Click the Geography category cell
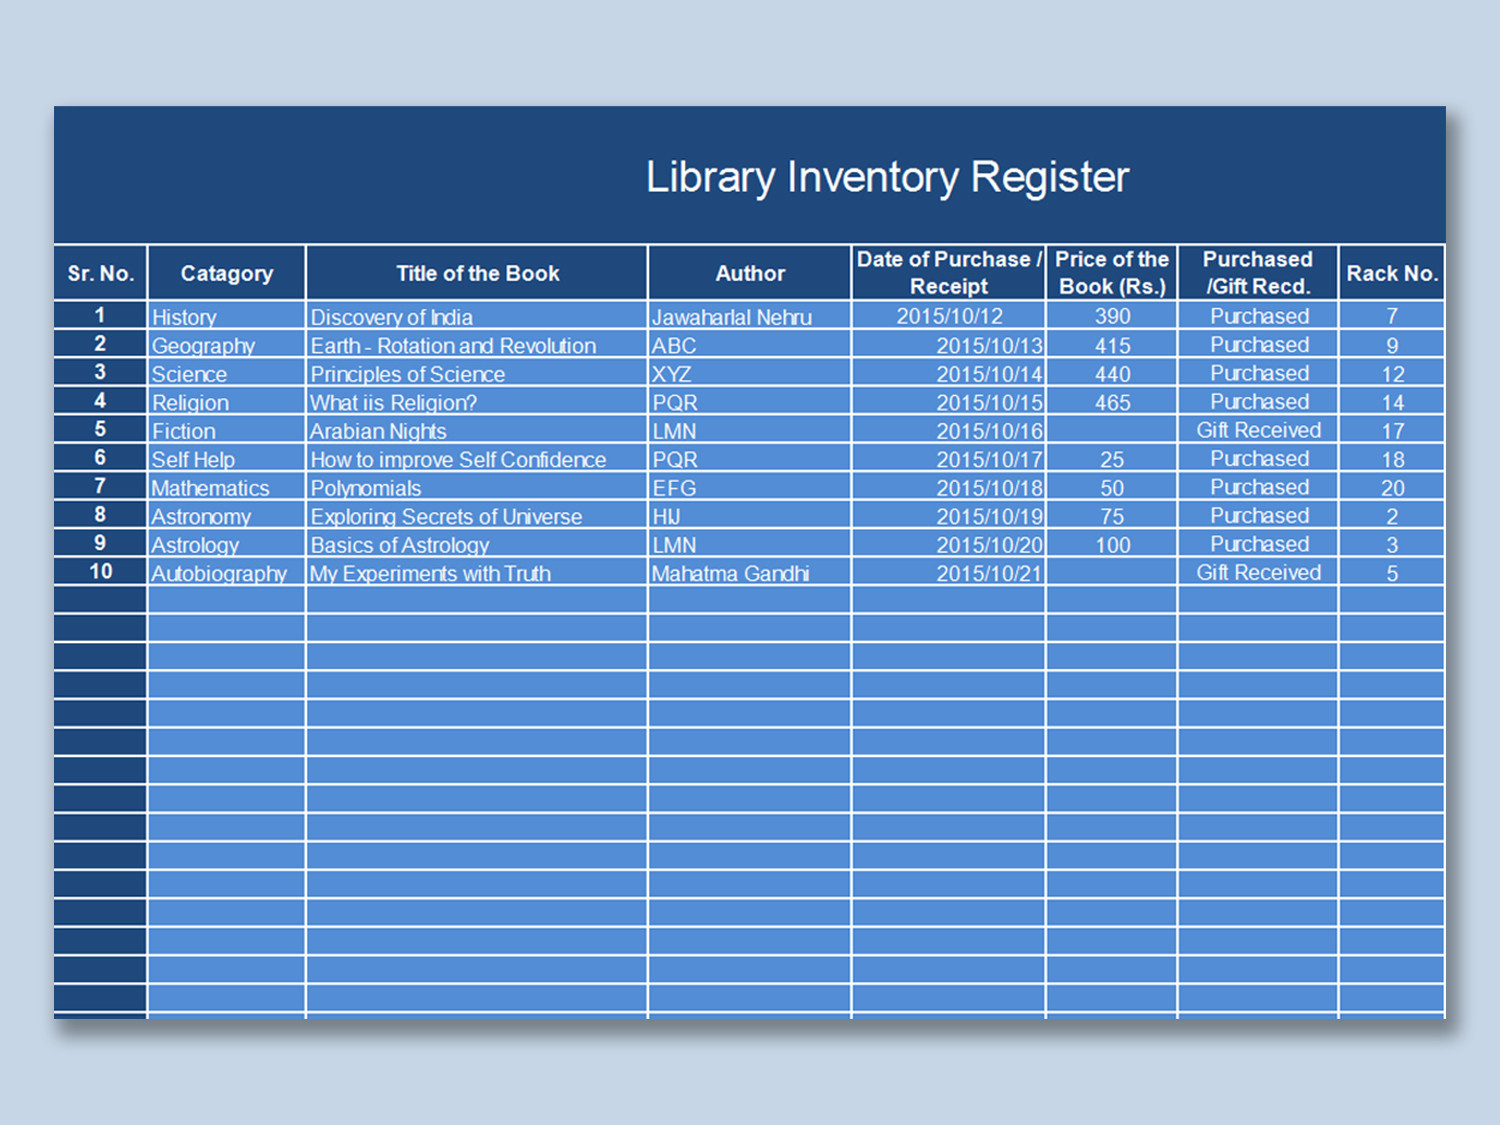Viewport: 1500px width, 1125px height. pyautogui.click(x=226, y=345)
